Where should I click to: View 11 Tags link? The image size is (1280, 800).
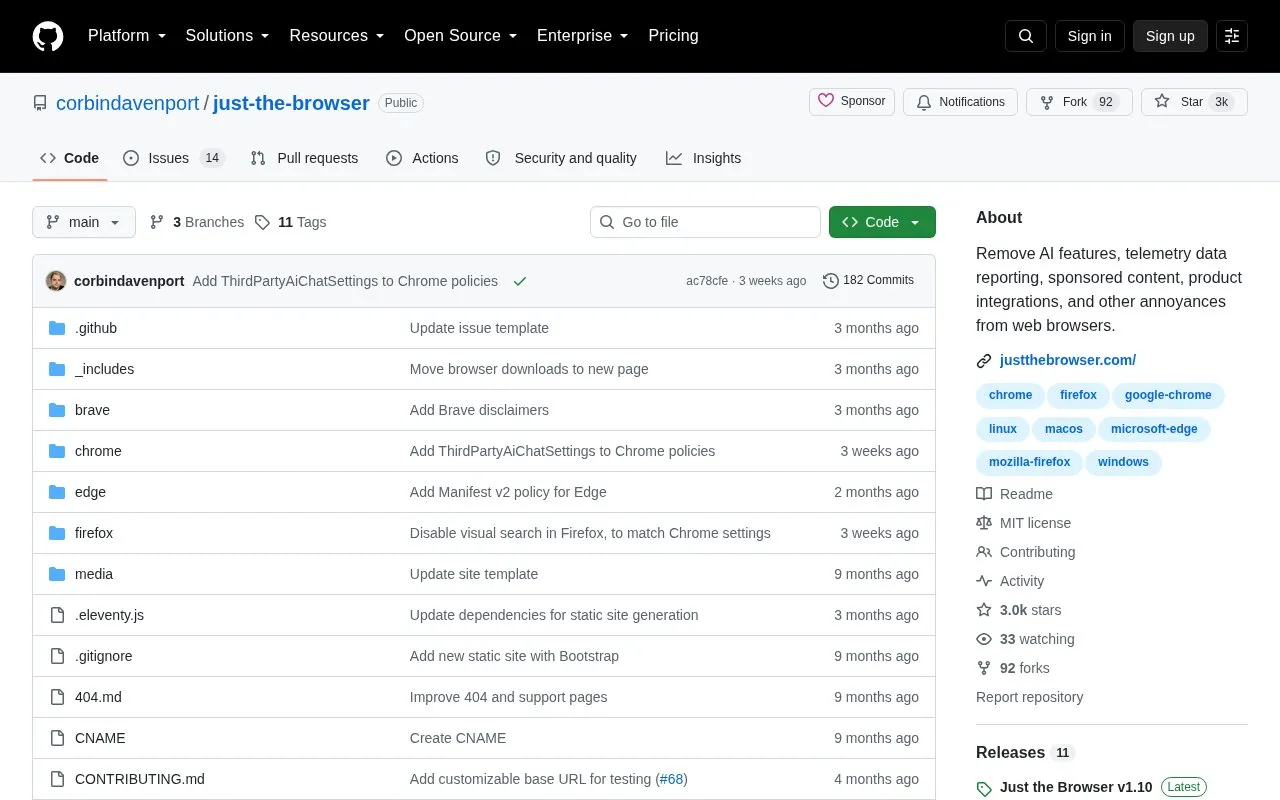(x=291, y=222)
